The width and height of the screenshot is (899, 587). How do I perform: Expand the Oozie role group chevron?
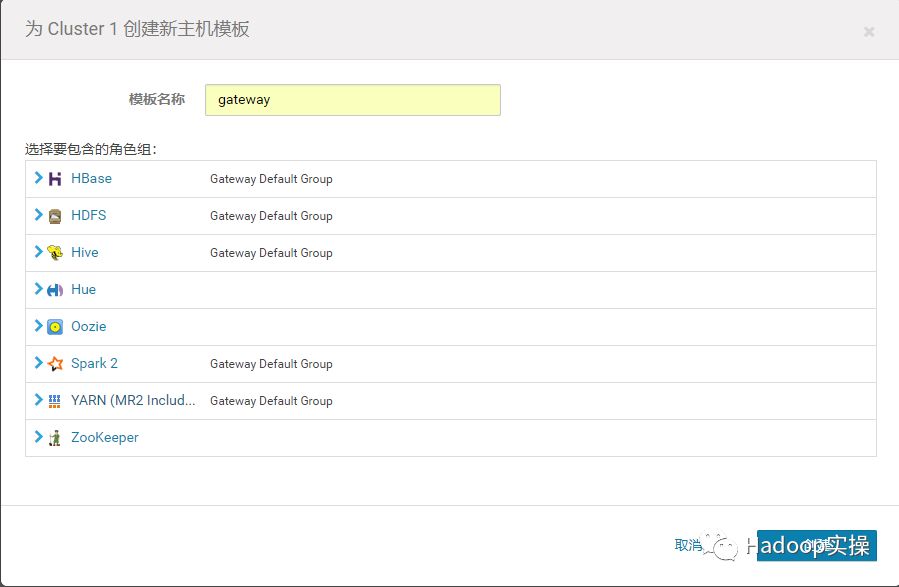click(x=39, y=326)
